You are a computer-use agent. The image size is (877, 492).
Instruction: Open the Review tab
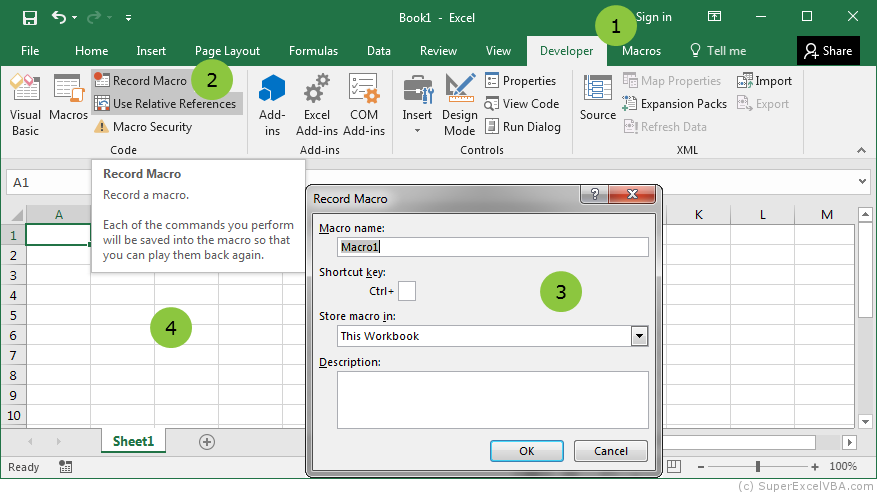coord(438,51)
